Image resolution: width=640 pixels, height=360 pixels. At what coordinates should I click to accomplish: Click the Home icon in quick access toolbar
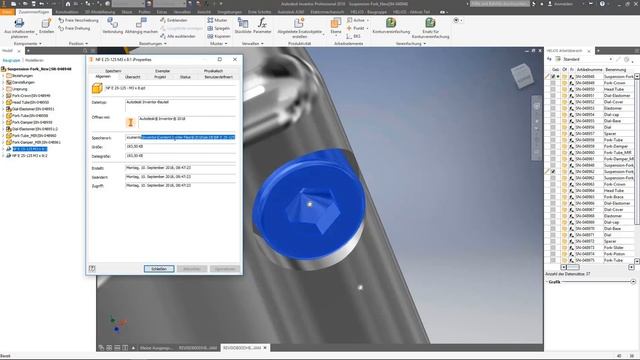click(x=68, y=4)
